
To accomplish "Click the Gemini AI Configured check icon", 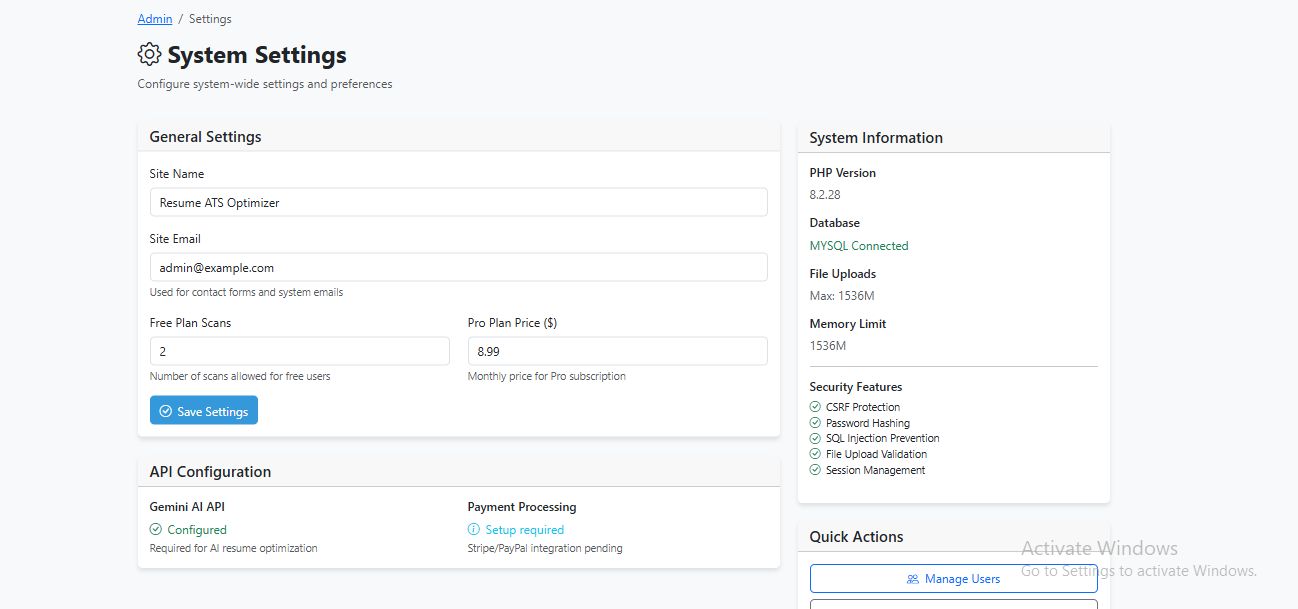I will [x=156, y=530].
